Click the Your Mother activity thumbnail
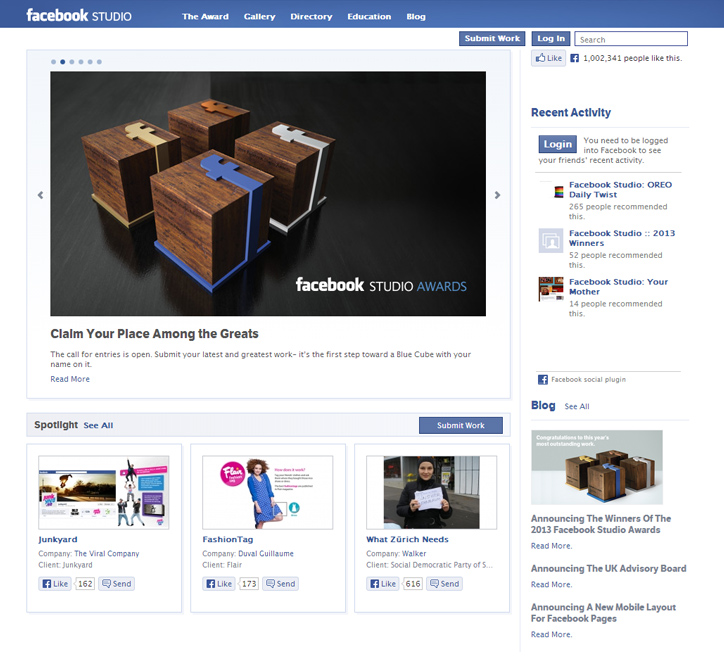 (x=551, y=289)
